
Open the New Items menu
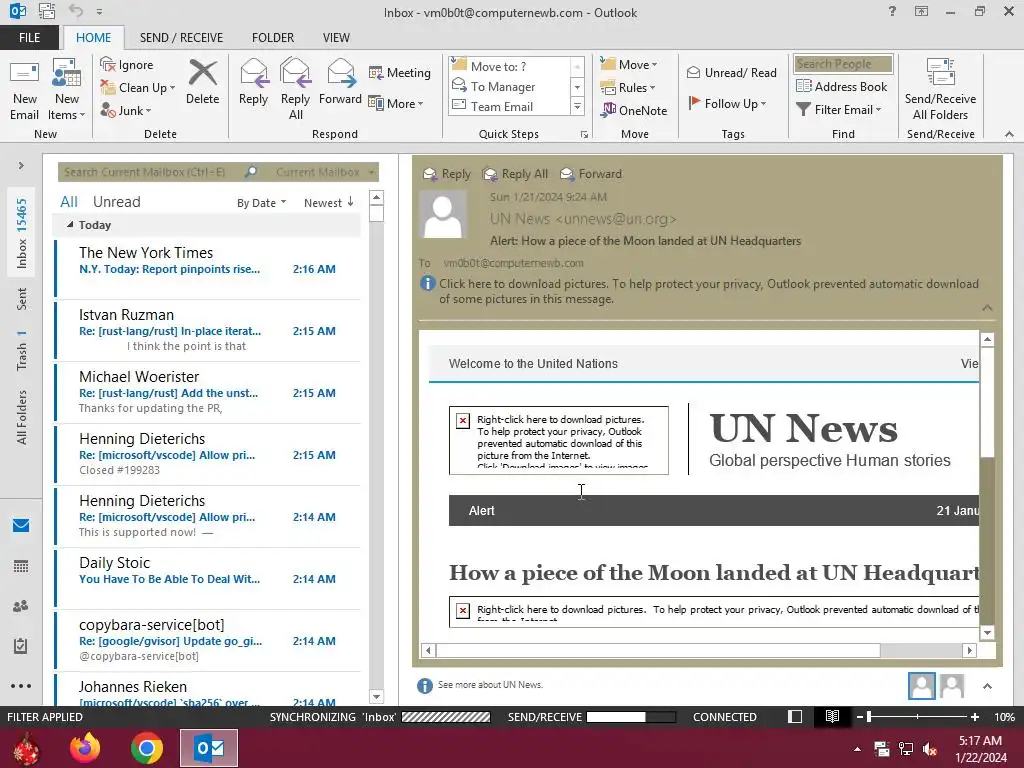pyautogui.click(x=67, y=90)
